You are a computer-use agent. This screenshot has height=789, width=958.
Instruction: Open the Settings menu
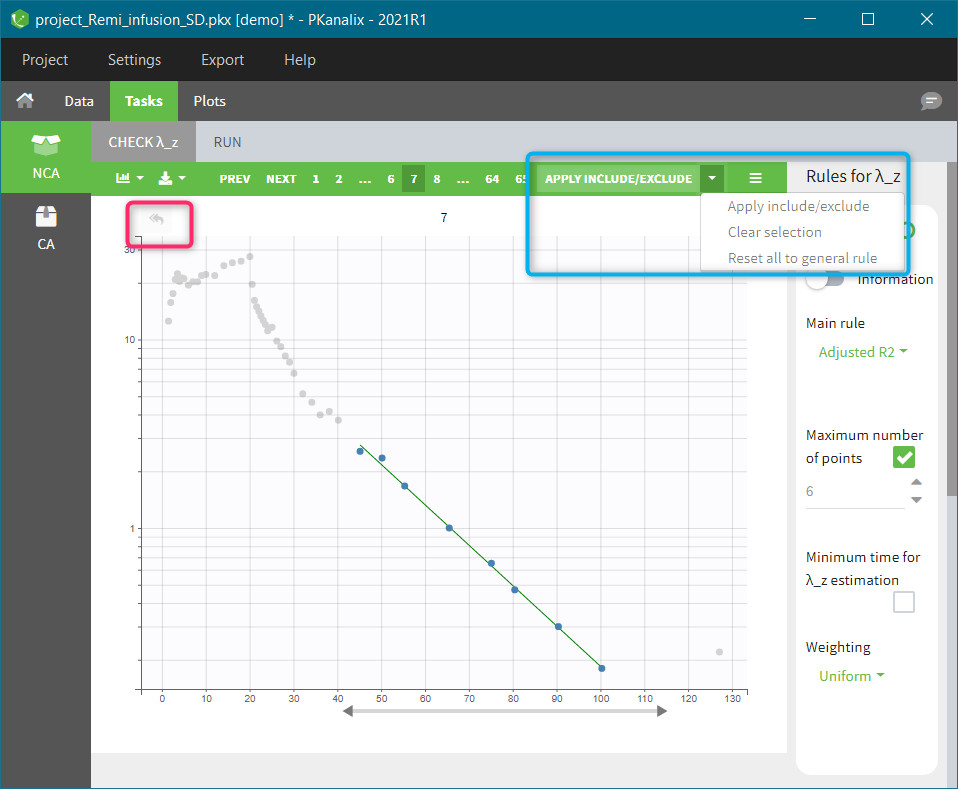134,60
